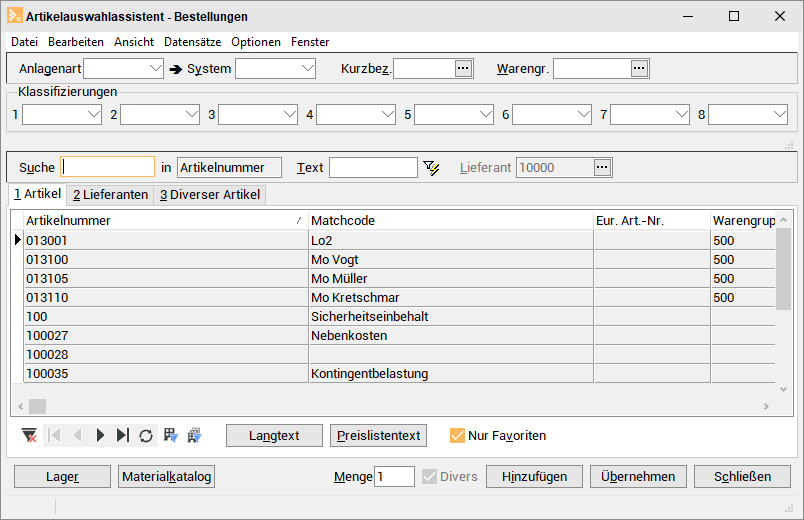Image resolution: width=804 pixels, height=520 pixels.
Task: Open the Lieferant lookup ellipsis button
Action: [x=602, y=168]
